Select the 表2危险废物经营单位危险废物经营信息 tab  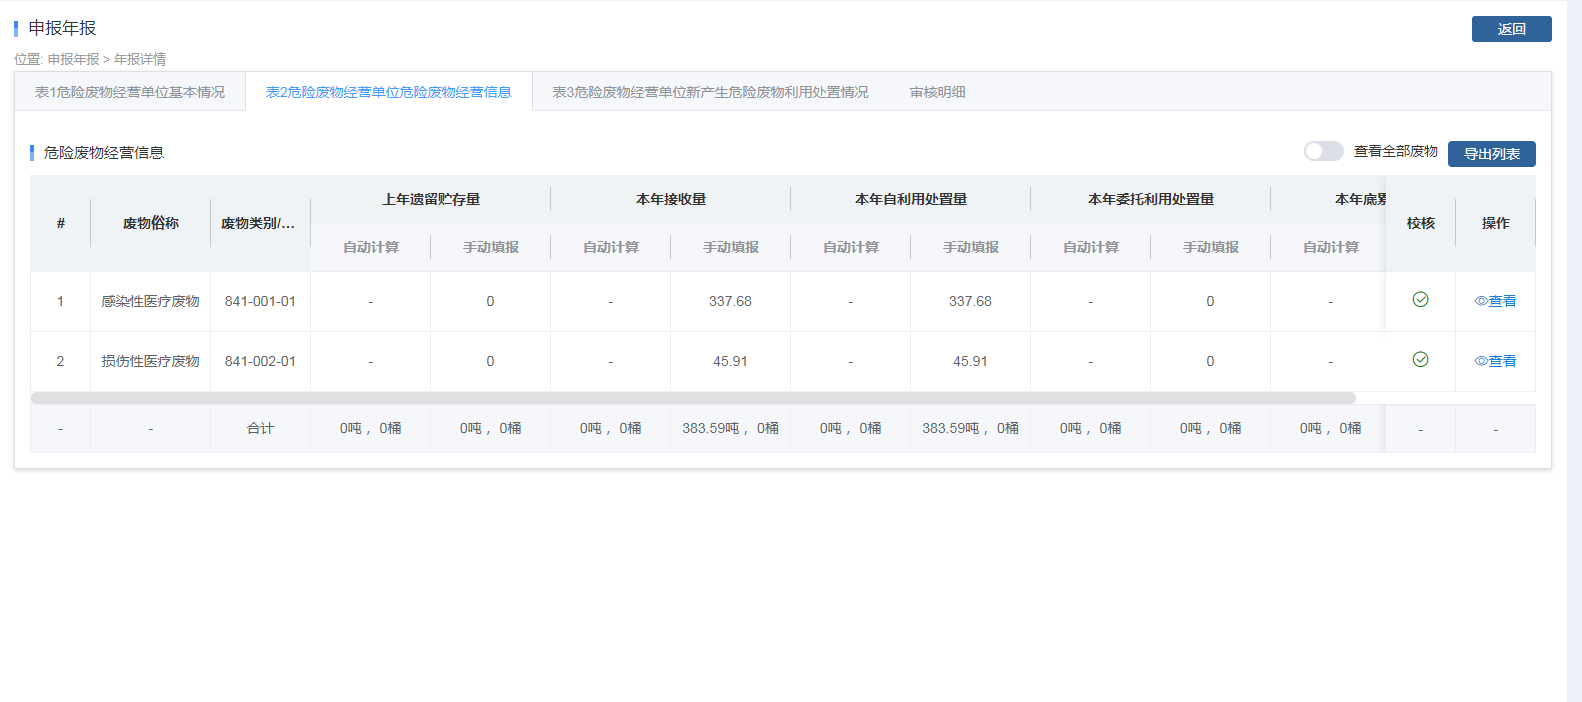[x=388, y=92]
